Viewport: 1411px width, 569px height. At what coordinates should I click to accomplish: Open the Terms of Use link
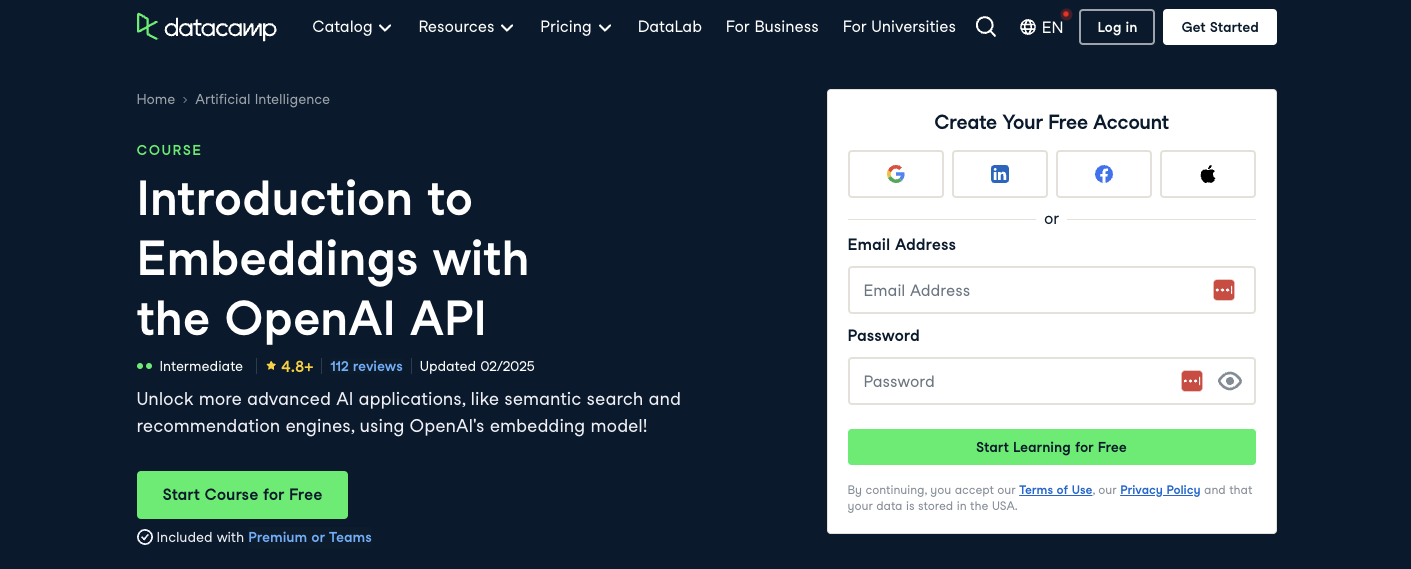[1055, 490]
